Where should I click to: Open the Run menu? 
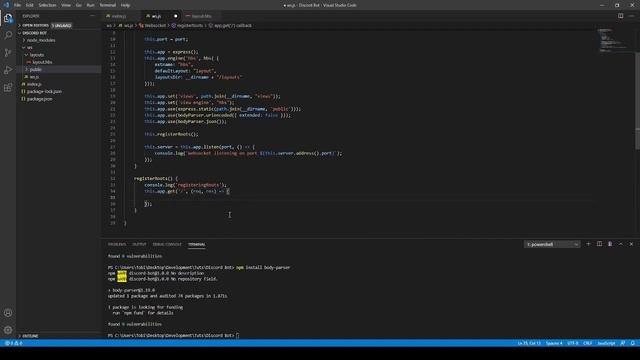[90, 5]
